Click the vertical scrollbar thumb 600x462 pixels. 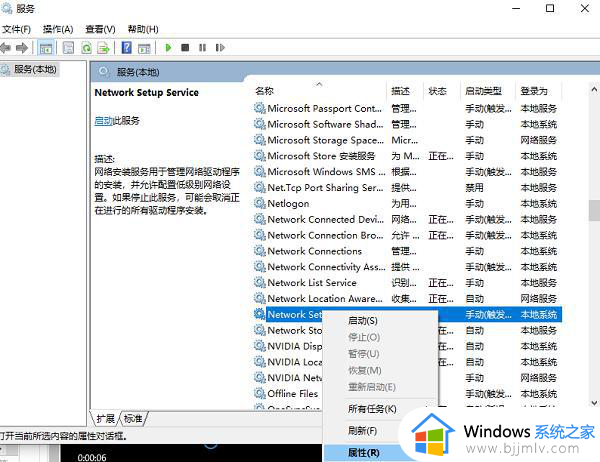point(594,211)
